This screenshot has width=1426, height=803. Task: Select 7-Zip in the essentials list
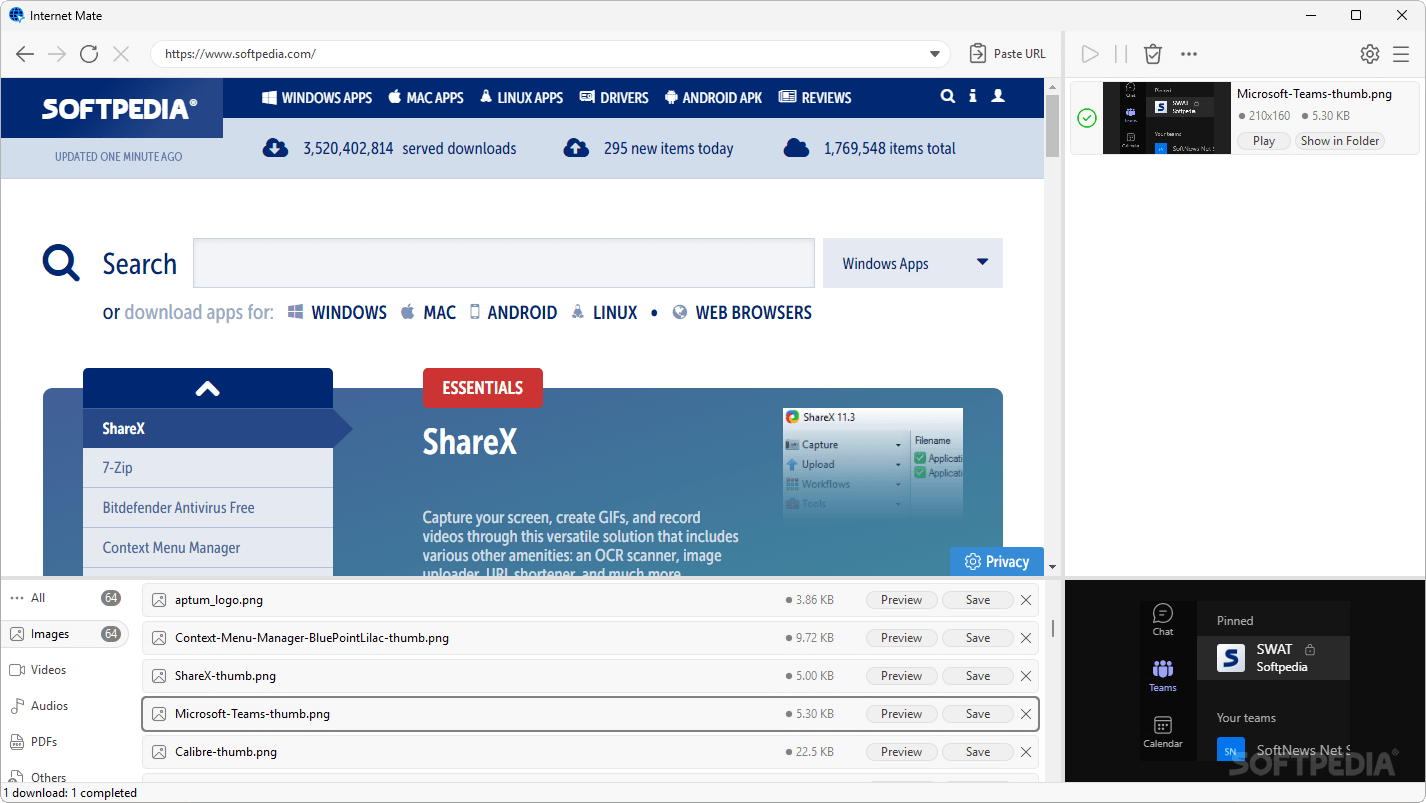tap(208, 468)
